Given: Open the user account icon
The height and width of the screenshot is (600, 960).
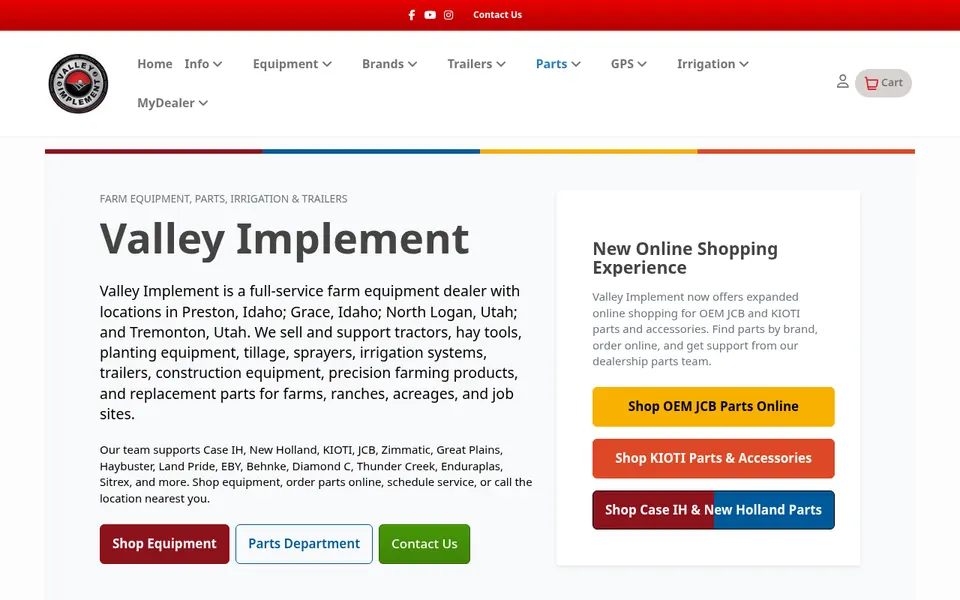Looking at the screenshot, I should click(x=842, y=81).
